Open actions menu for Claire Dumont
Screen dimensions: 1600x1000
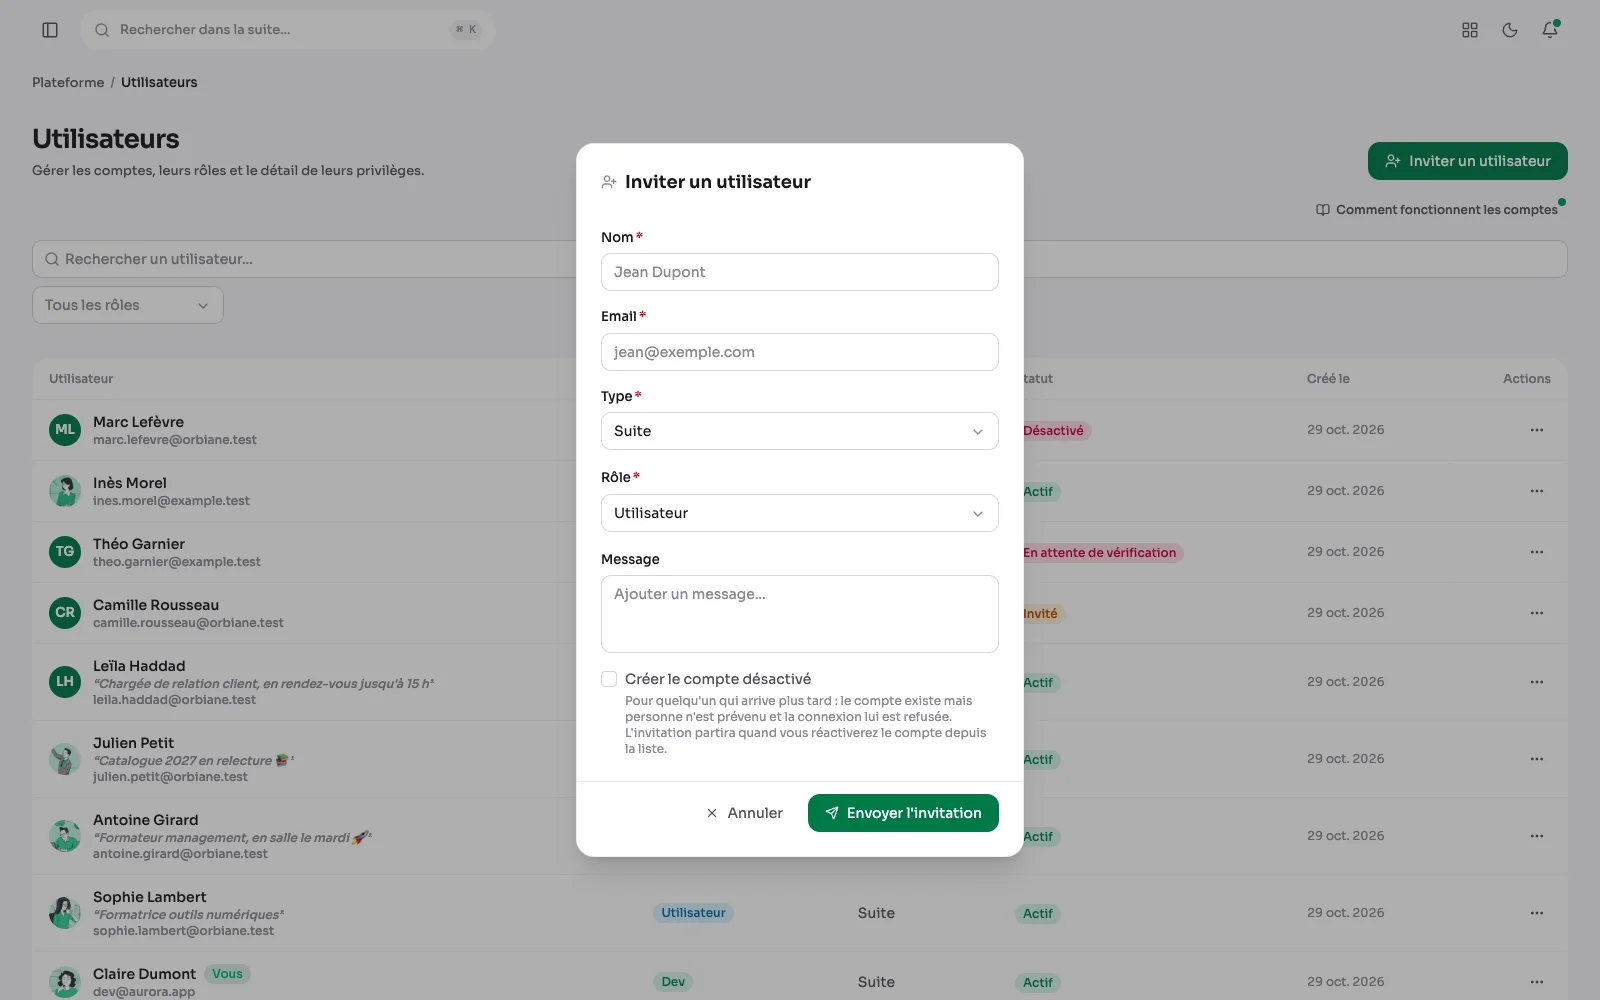pos(1537,982)
